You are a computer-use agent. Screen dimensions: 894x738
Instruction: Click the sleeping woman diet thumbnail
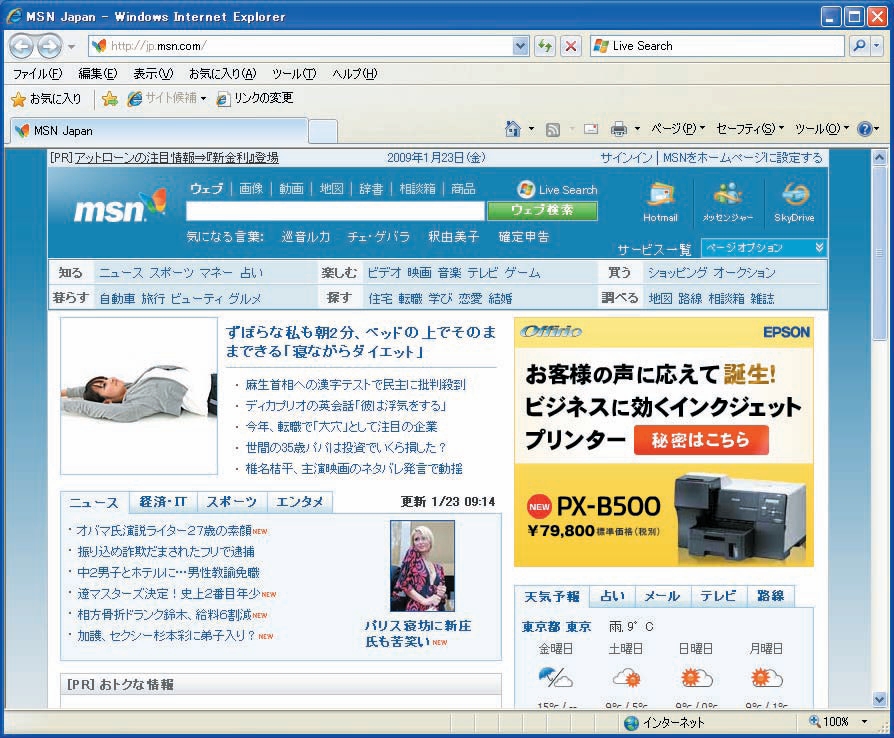pos(139,396)
